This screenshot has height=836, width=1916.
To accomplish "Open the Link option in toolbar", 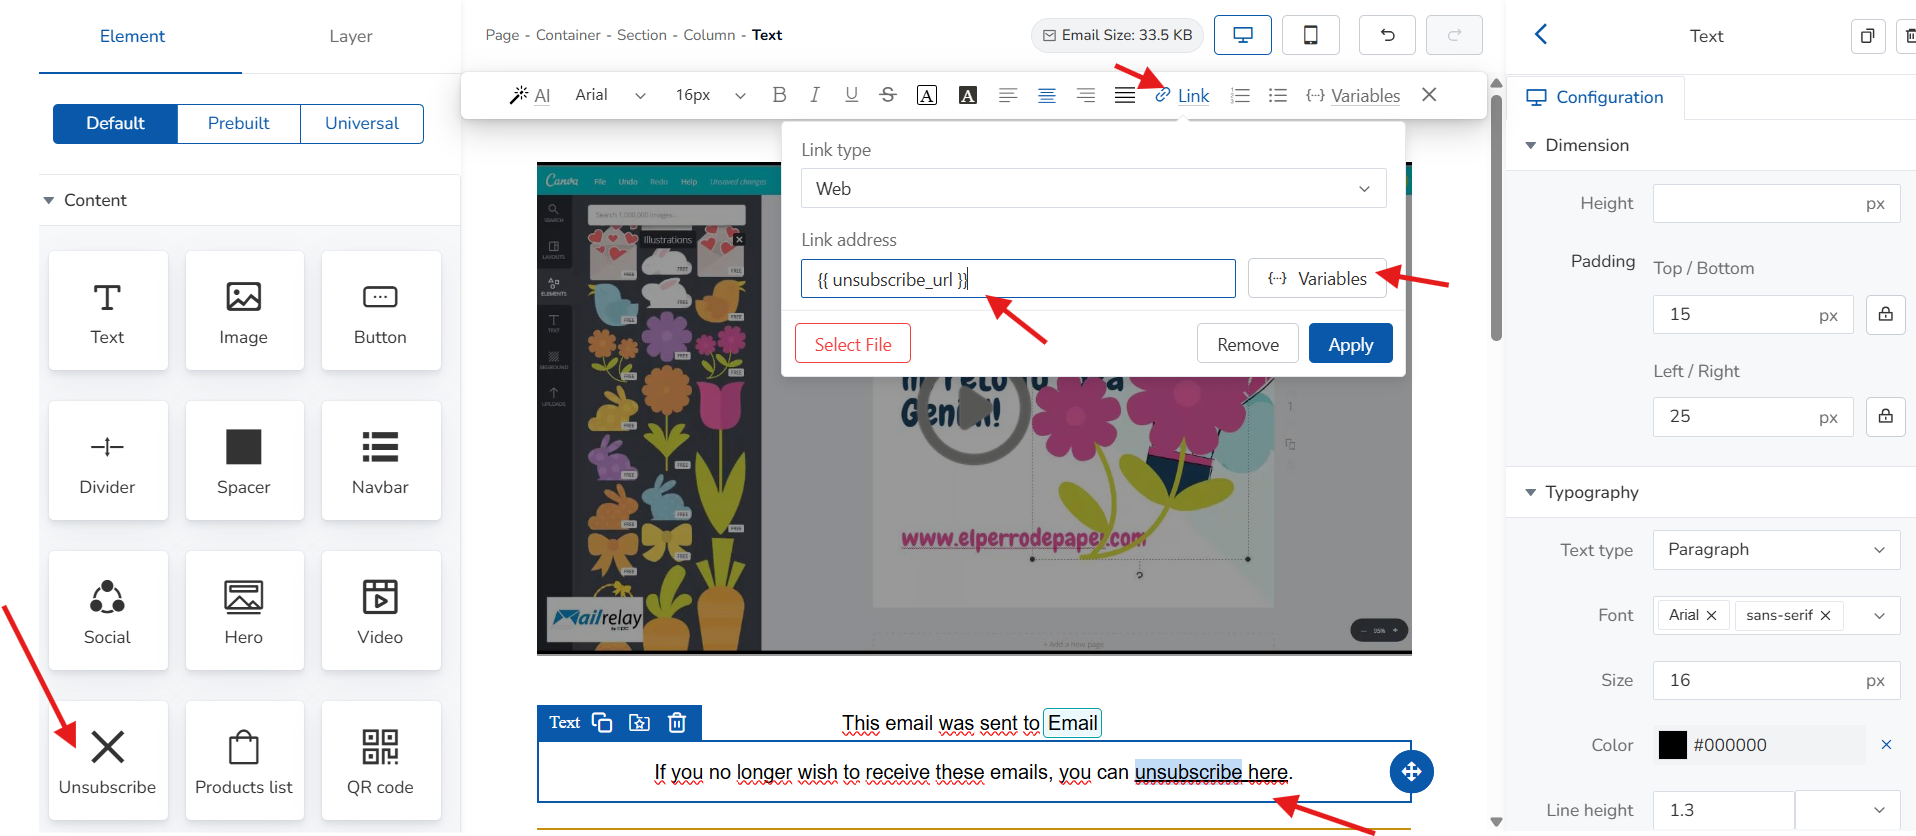I will (x=1182, y=95).
